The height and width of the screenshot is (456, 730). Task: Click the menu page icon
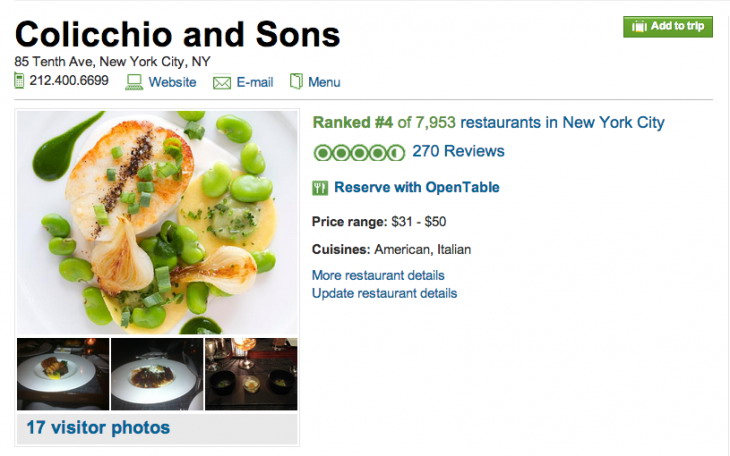coord(296,81)
